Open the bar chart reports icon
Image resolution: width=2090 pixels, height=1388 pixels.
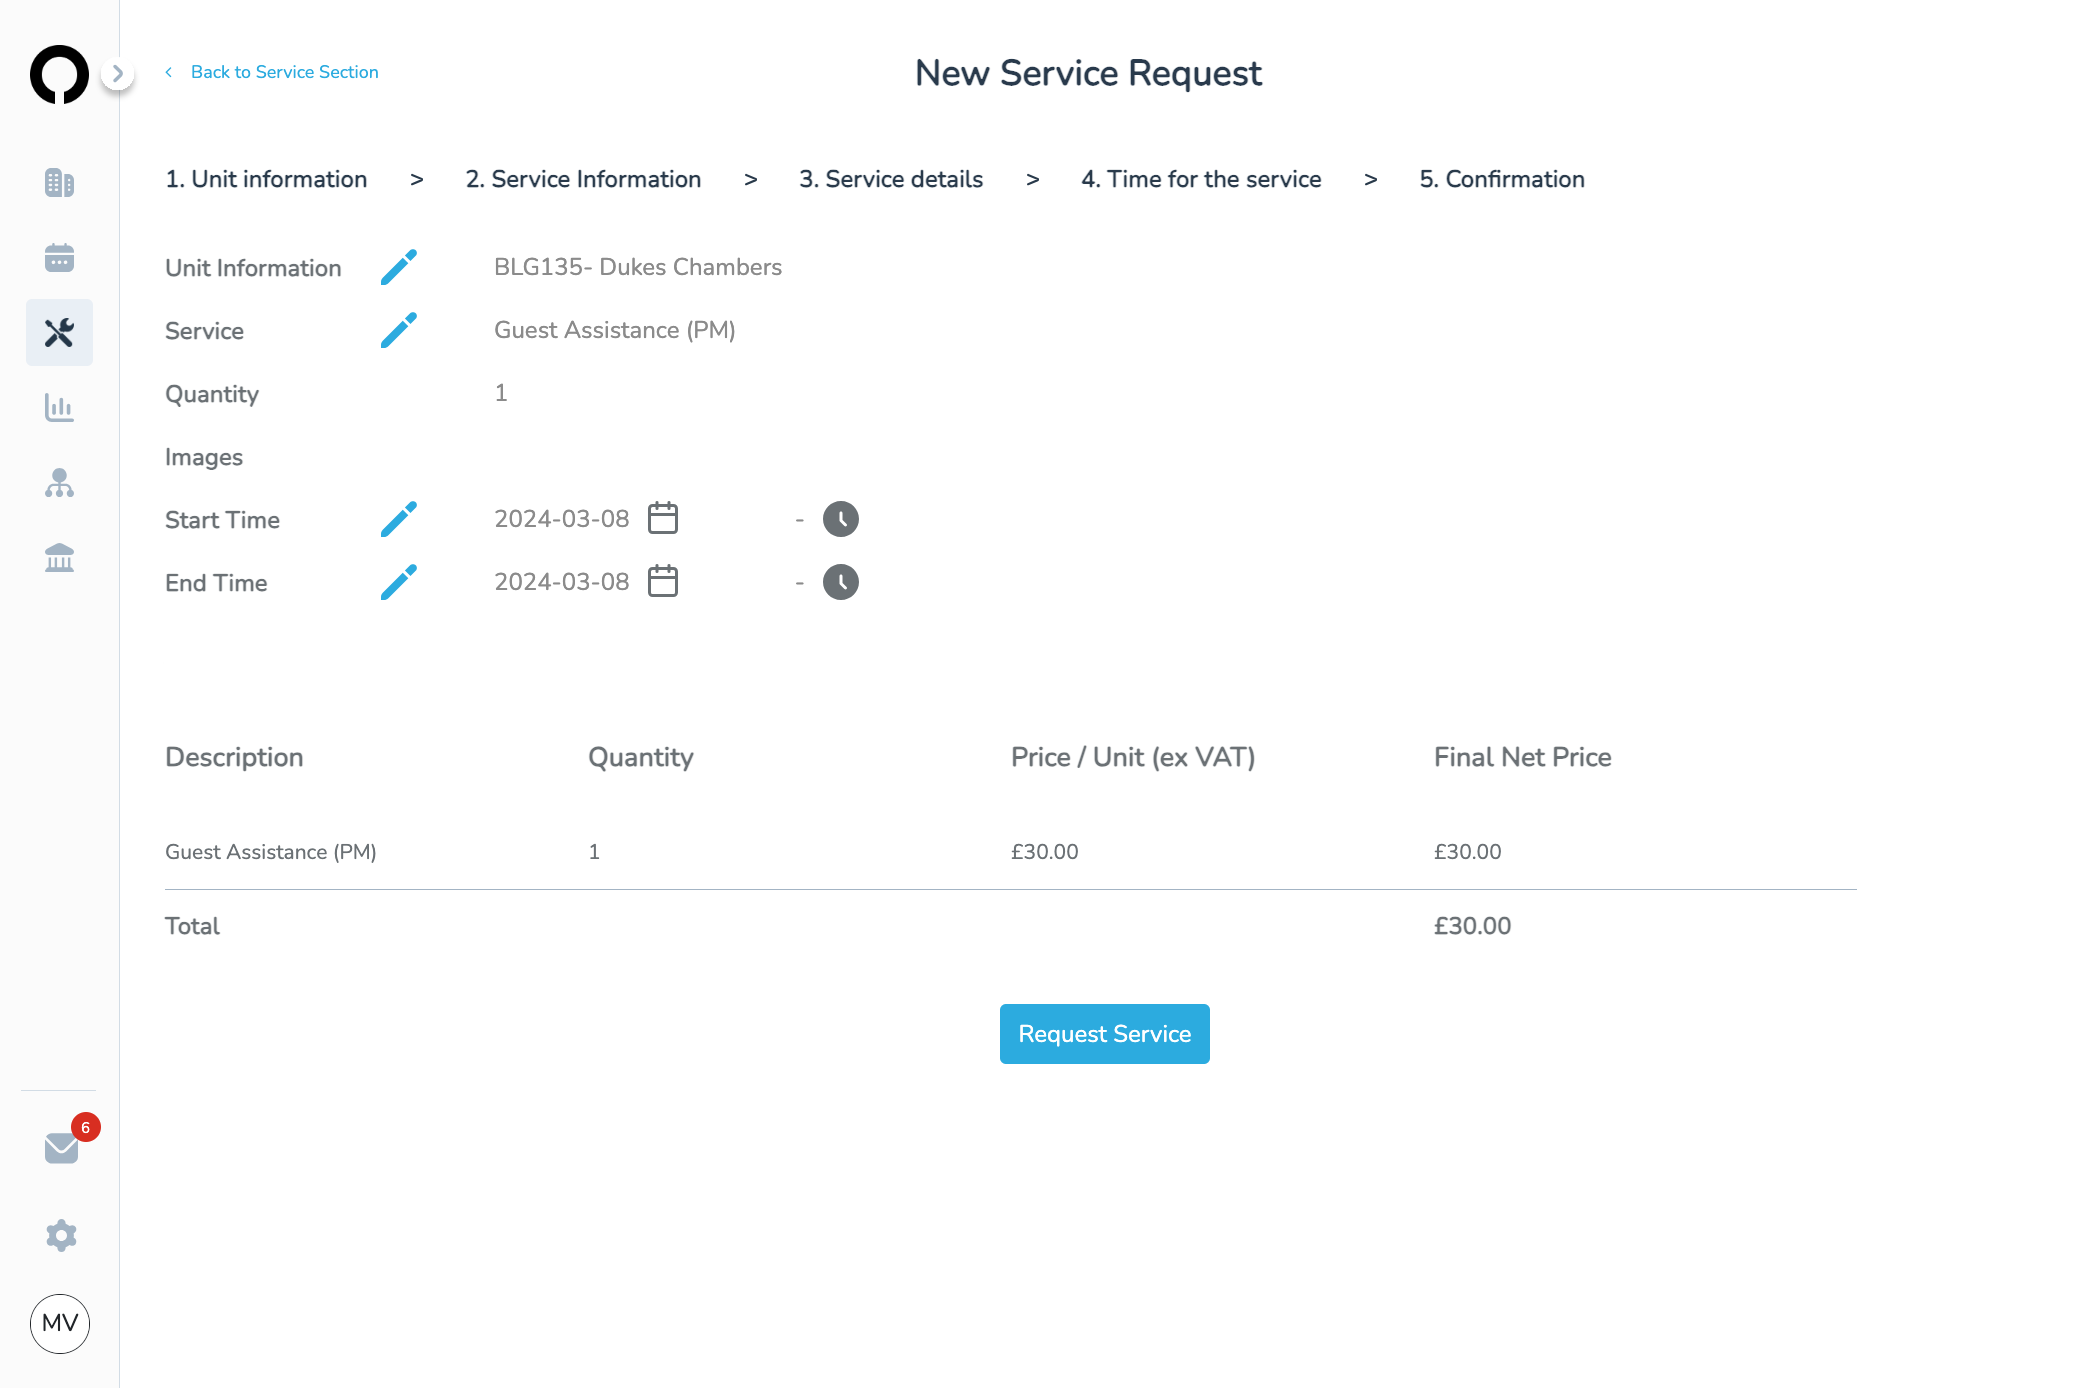click(x=59, y=408)
